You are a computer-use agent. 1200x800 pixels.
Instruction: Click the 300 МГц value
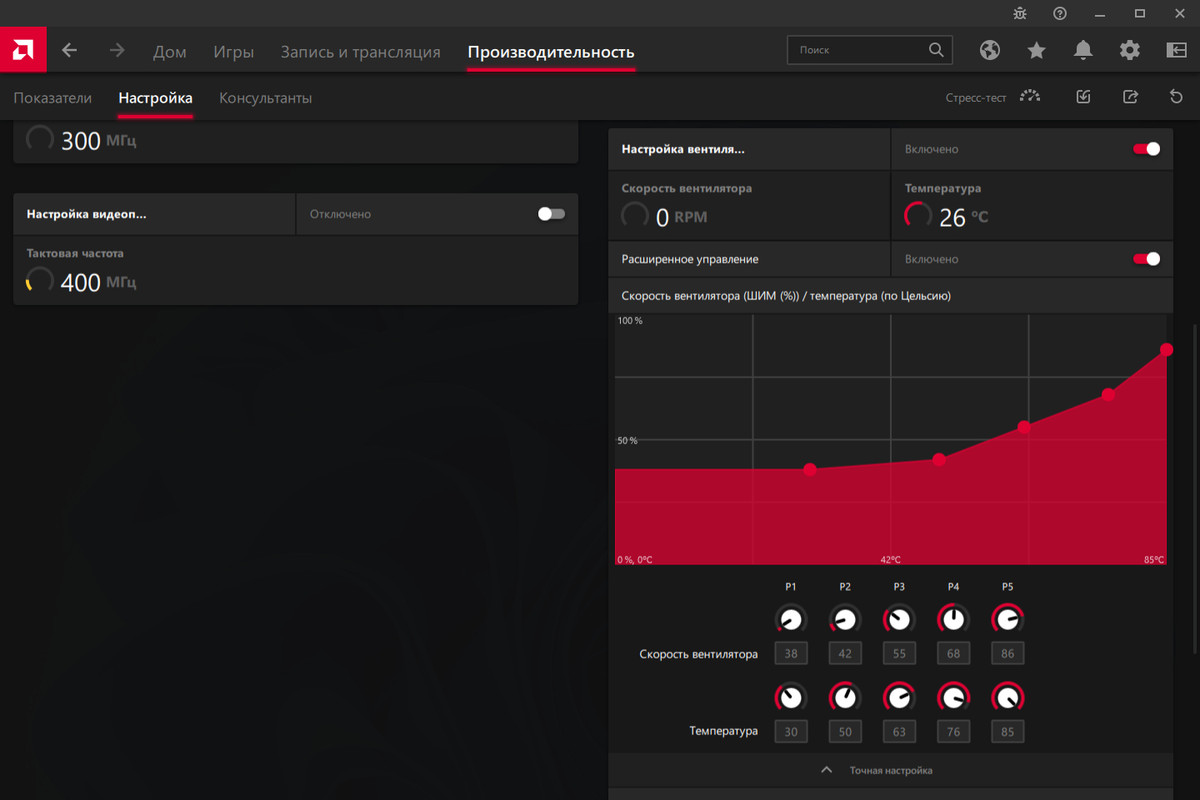(x=98, y=141)
